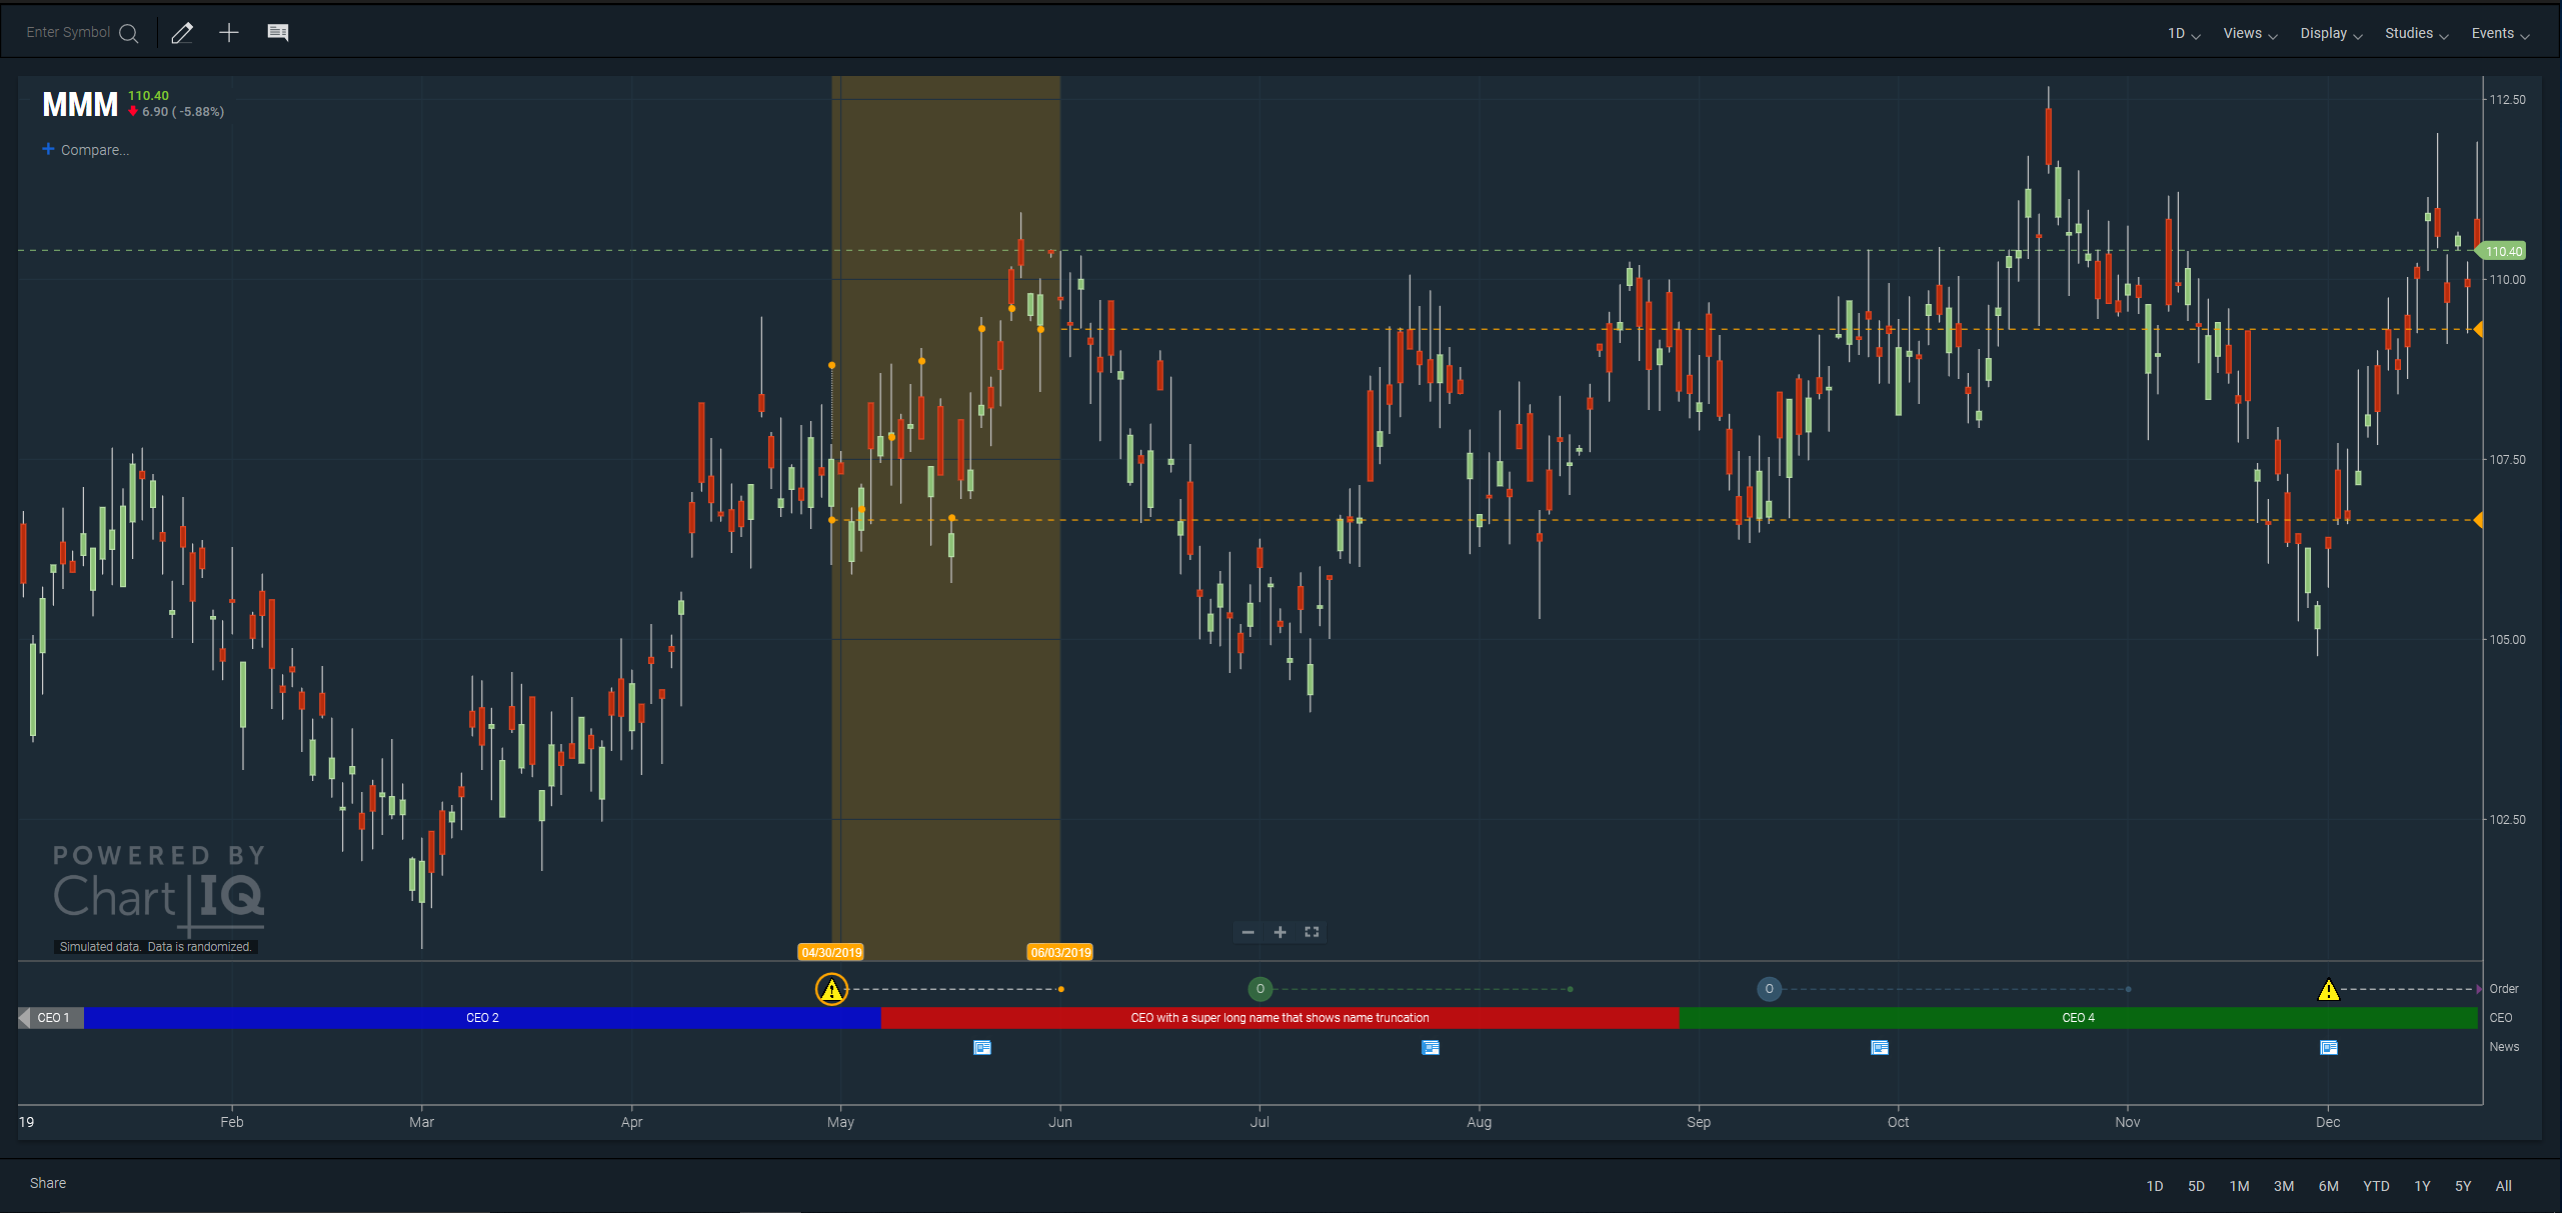Click the News swimlane label
This screenshot has width=2562, height=1213.
[x=2504, y=1047]
